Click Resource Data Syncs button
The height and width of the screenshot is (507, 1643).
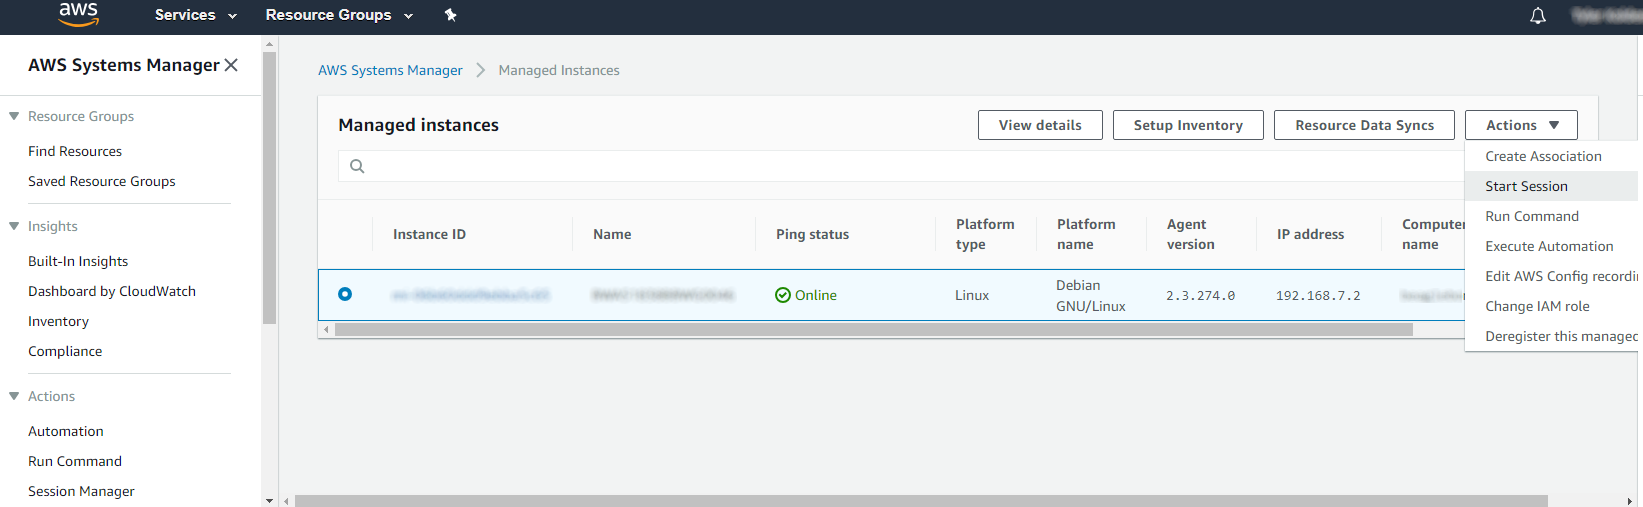1364,125
